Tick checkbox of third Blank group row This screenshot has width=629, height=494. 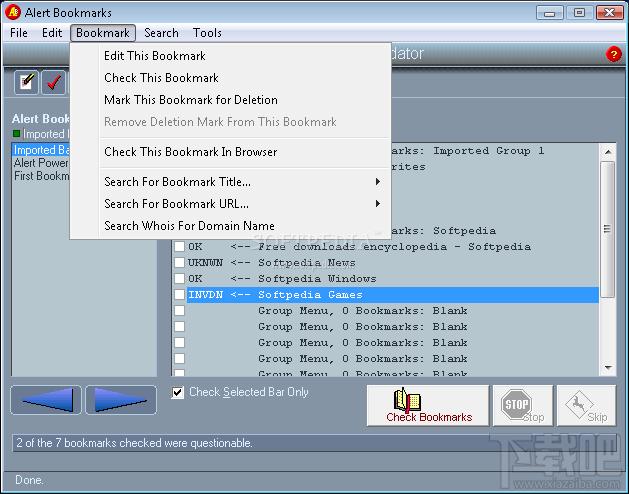click(x=179, y=343)
